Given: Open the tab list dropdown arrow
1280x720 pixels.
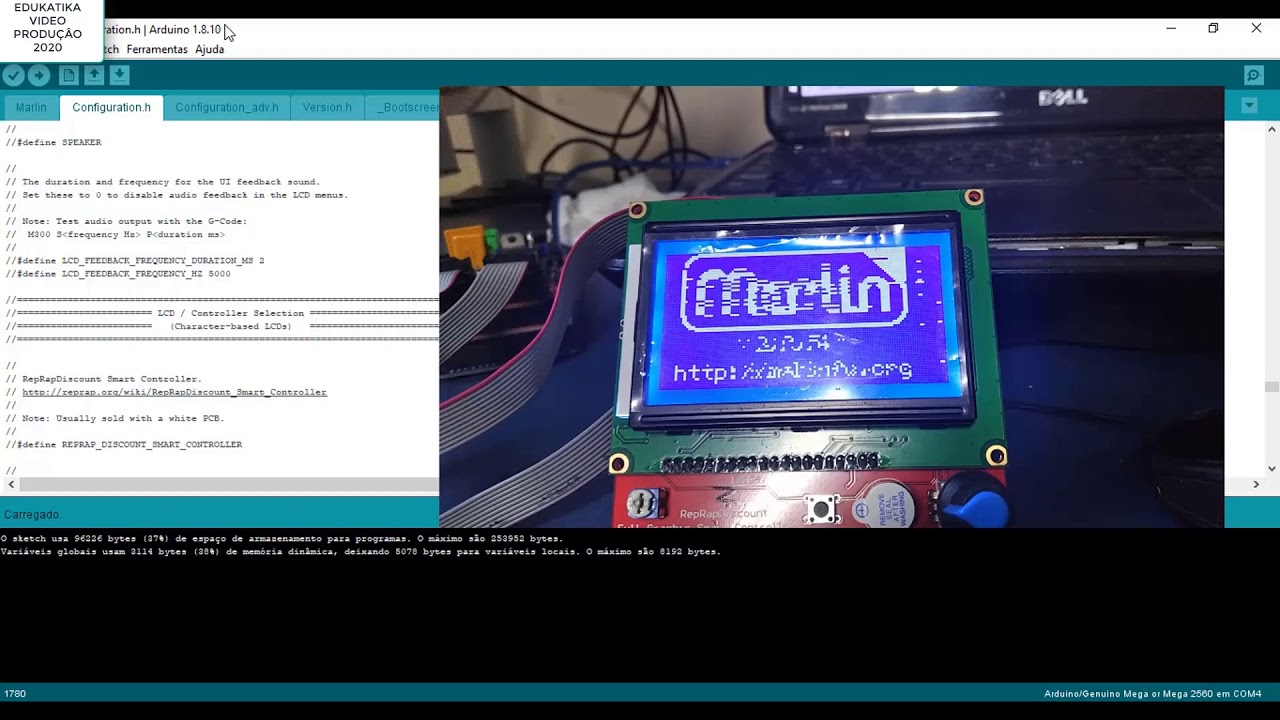Looking at the screenshot, I should coord(1249,106).
